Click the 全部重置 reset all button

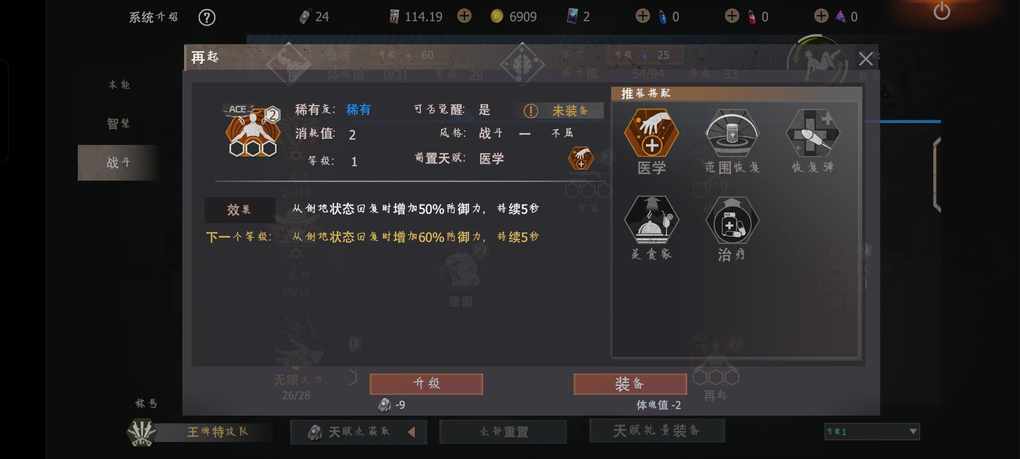coord(503,432)
